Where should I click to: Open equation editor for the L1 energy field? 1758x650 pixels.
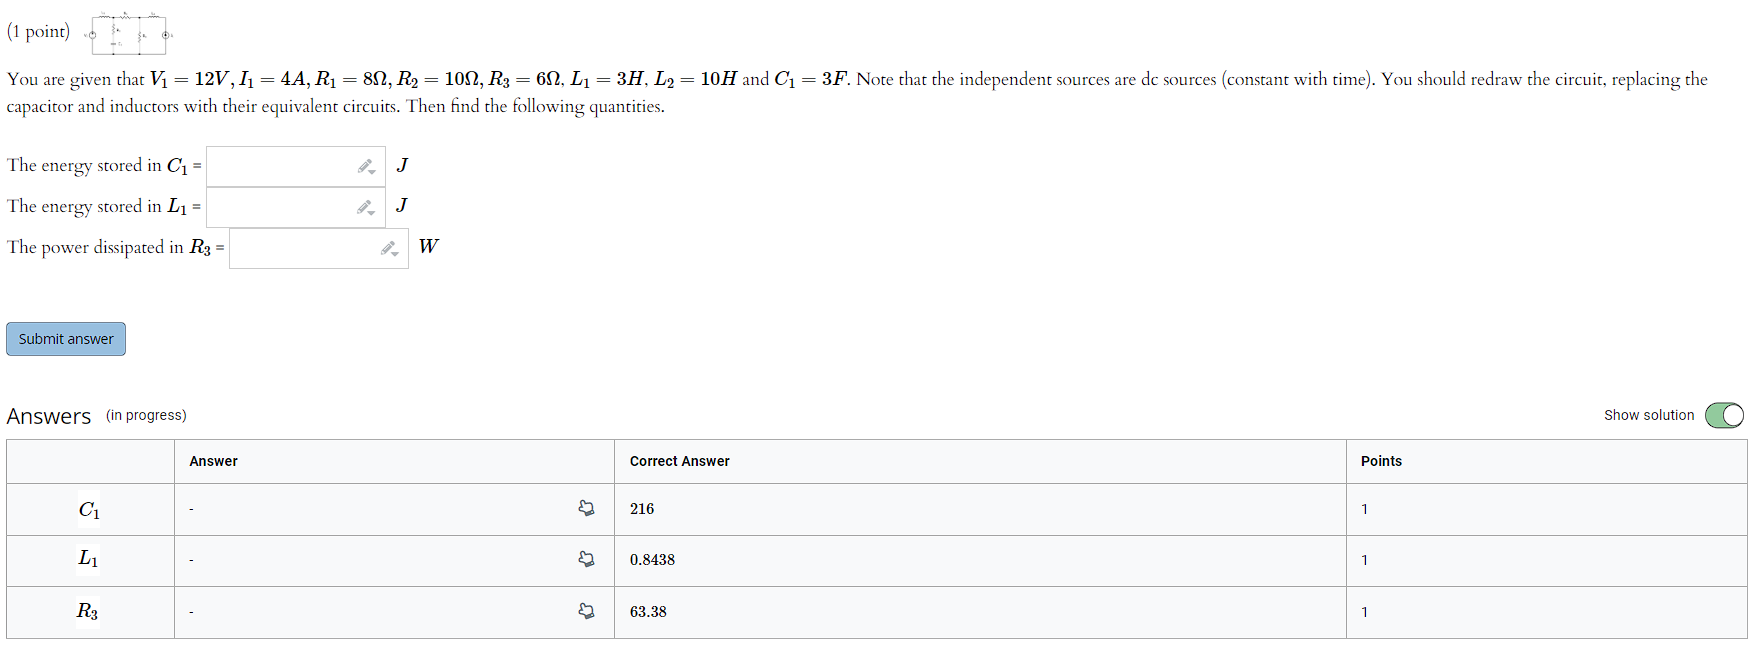coord(362,207)
